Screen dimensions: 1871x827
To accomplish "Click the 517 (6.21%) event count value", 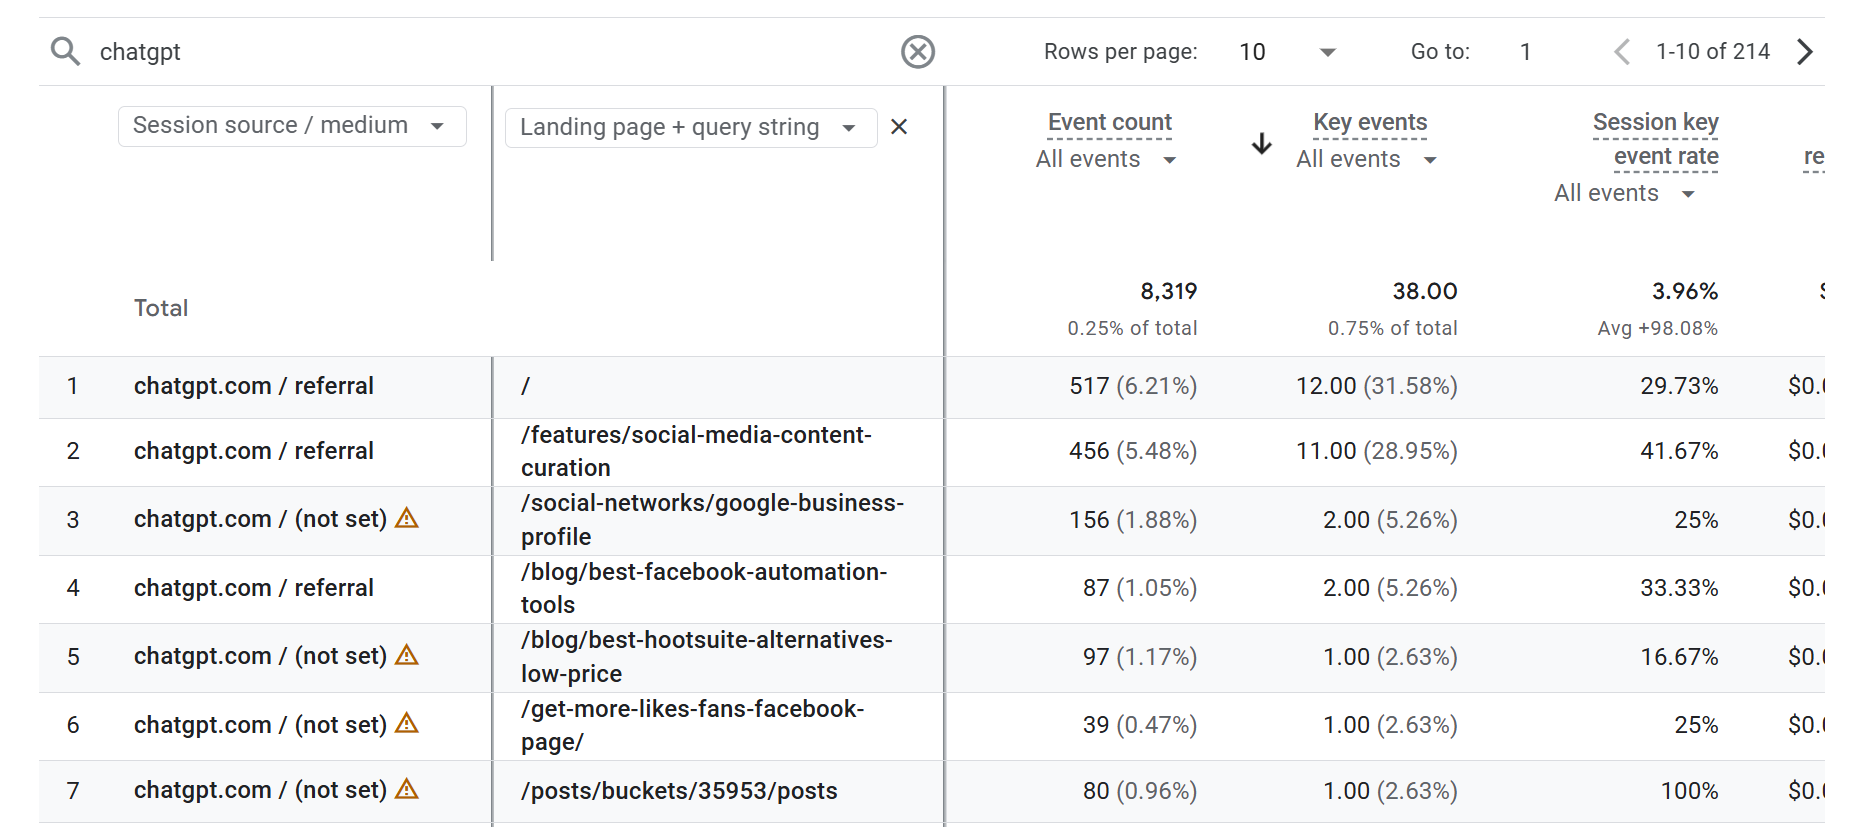I will tap(1133, 386).
